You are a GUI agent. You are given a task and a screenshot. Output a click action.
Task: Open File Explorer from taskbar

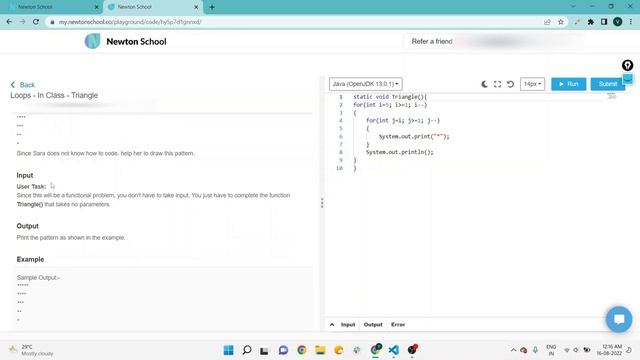(x=320, y=350)
